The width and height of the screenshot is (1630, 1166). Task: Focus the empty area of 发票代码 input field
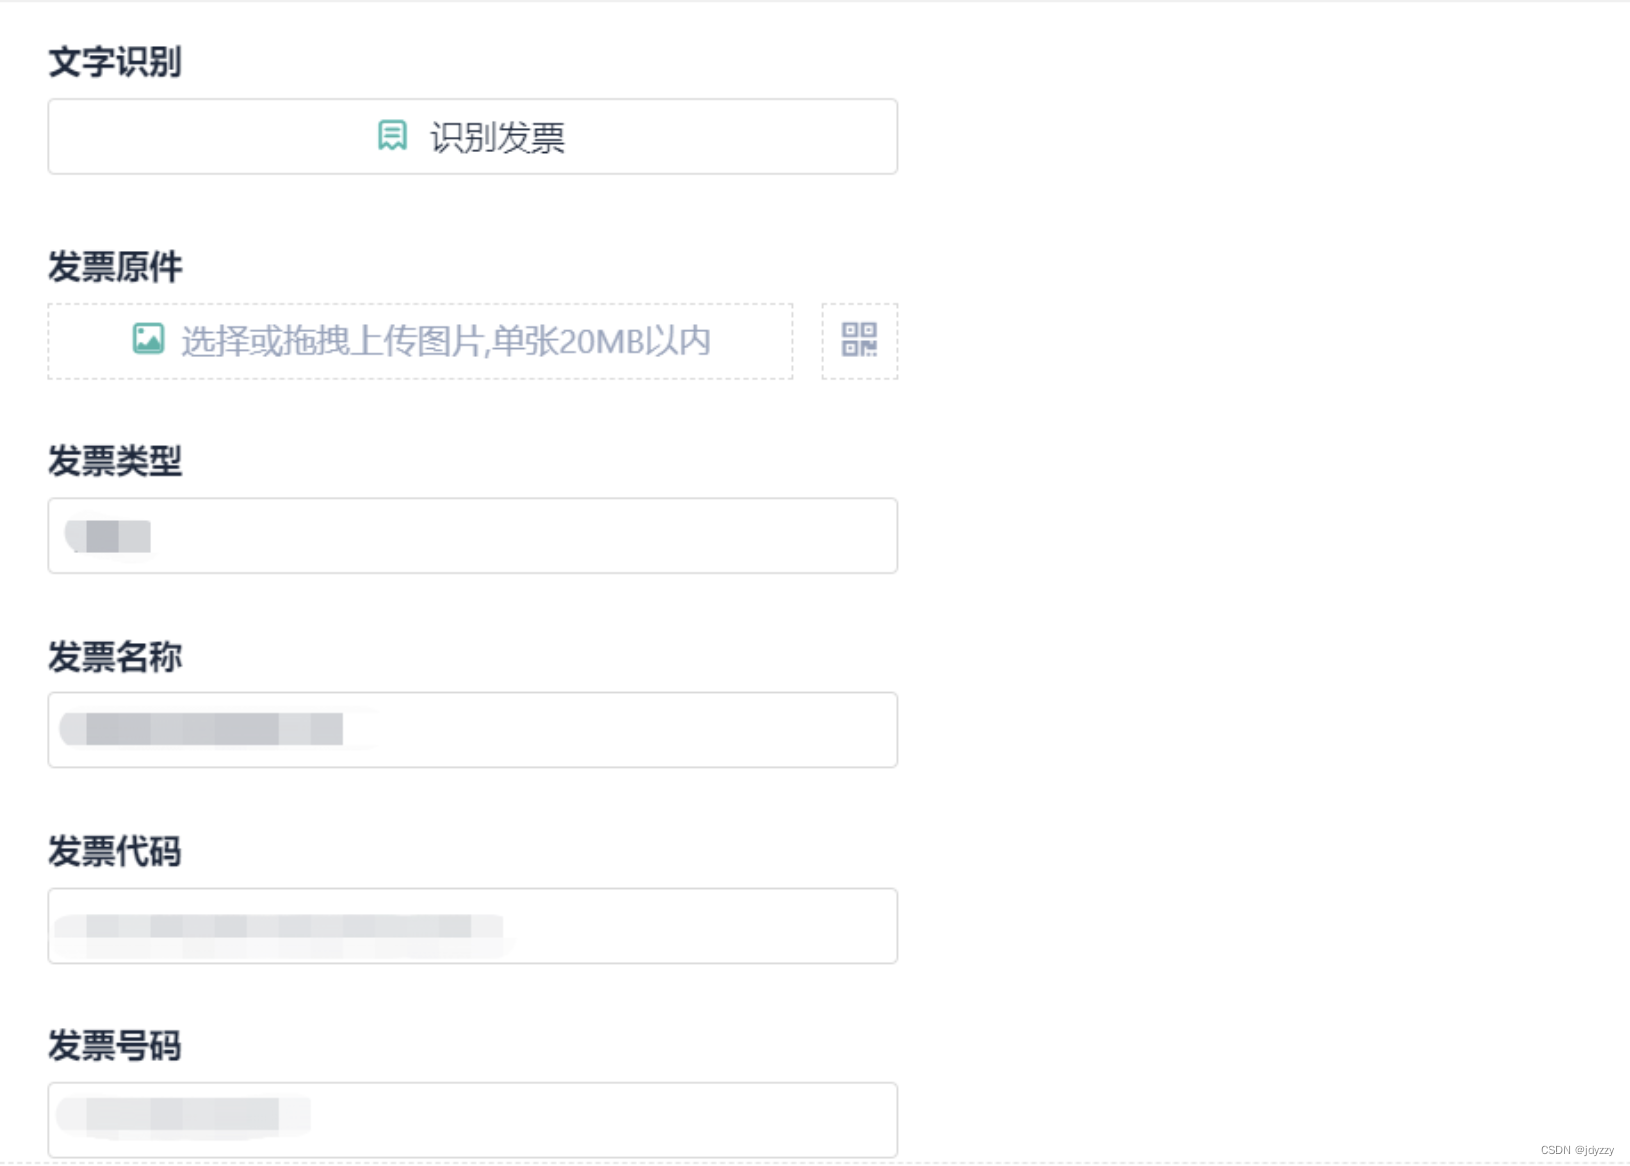700,926
